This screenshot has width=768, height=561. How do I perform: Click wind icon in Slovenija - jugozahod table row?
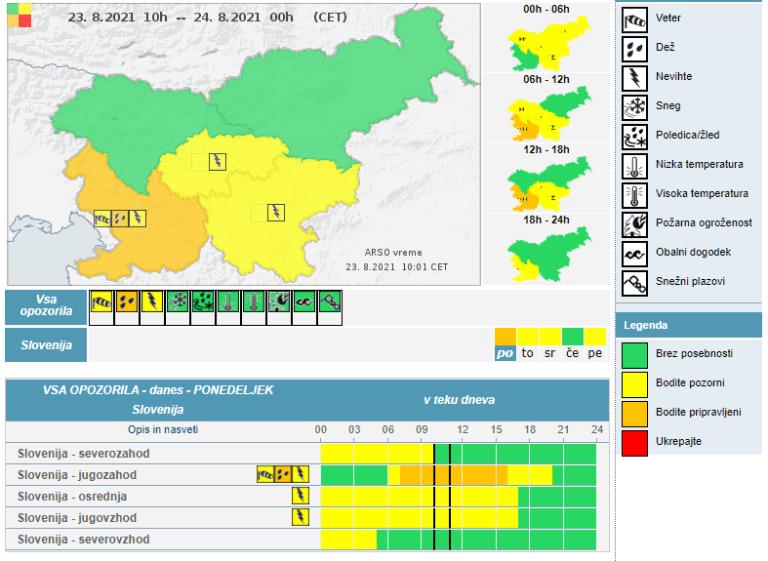click(x=265, y=474)
